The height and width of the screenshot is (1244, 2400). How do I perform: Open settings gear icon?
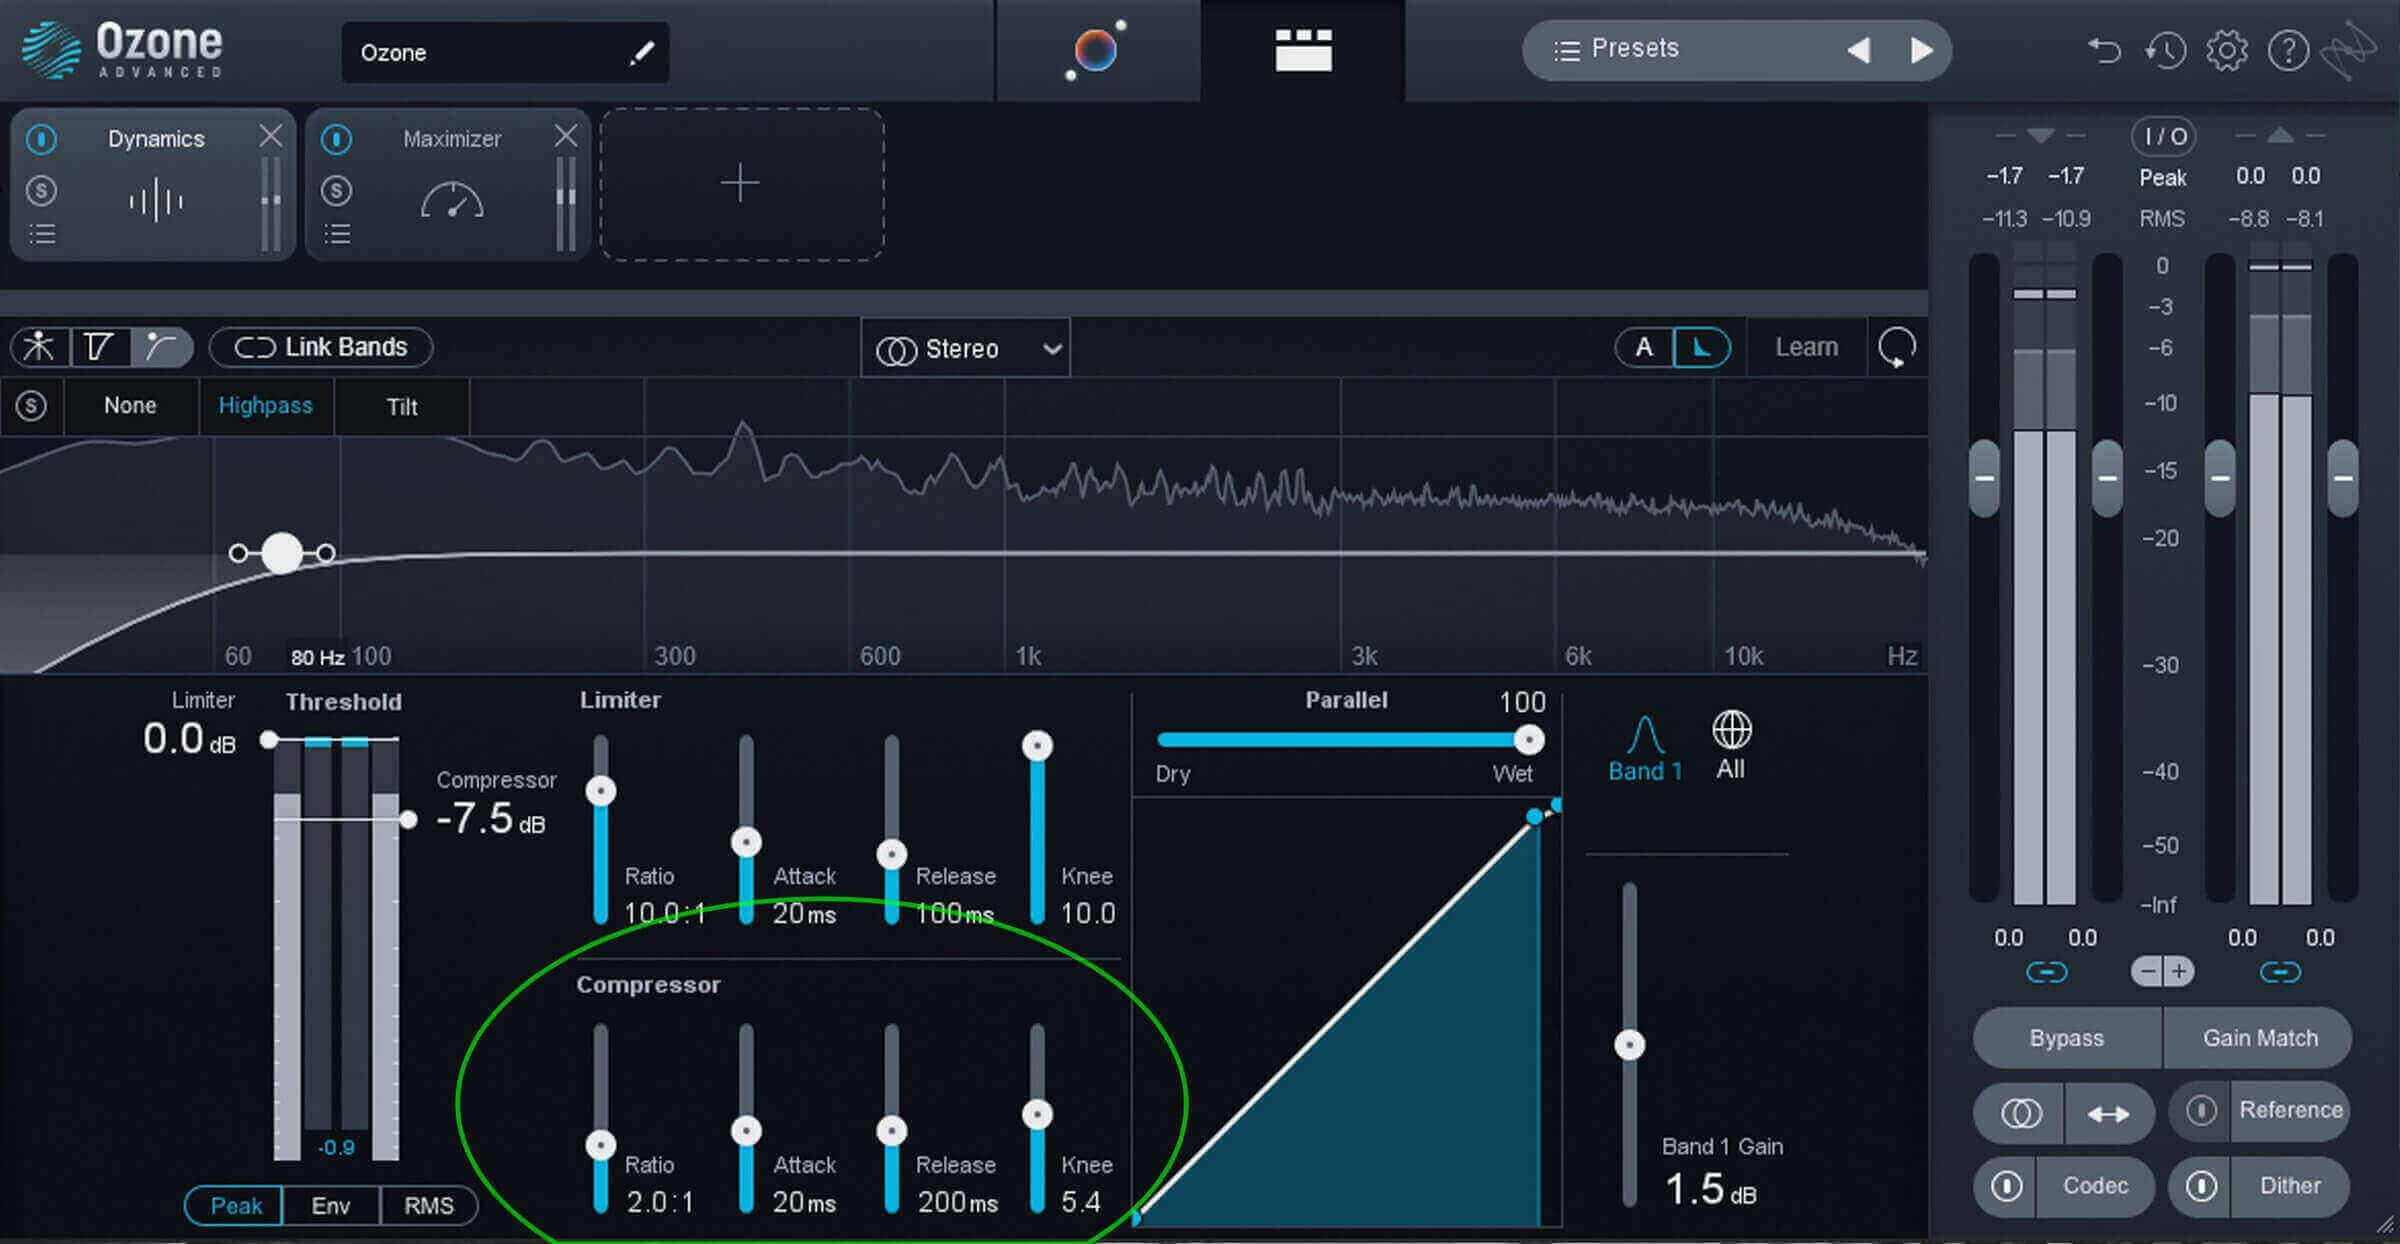[2227, 50]
